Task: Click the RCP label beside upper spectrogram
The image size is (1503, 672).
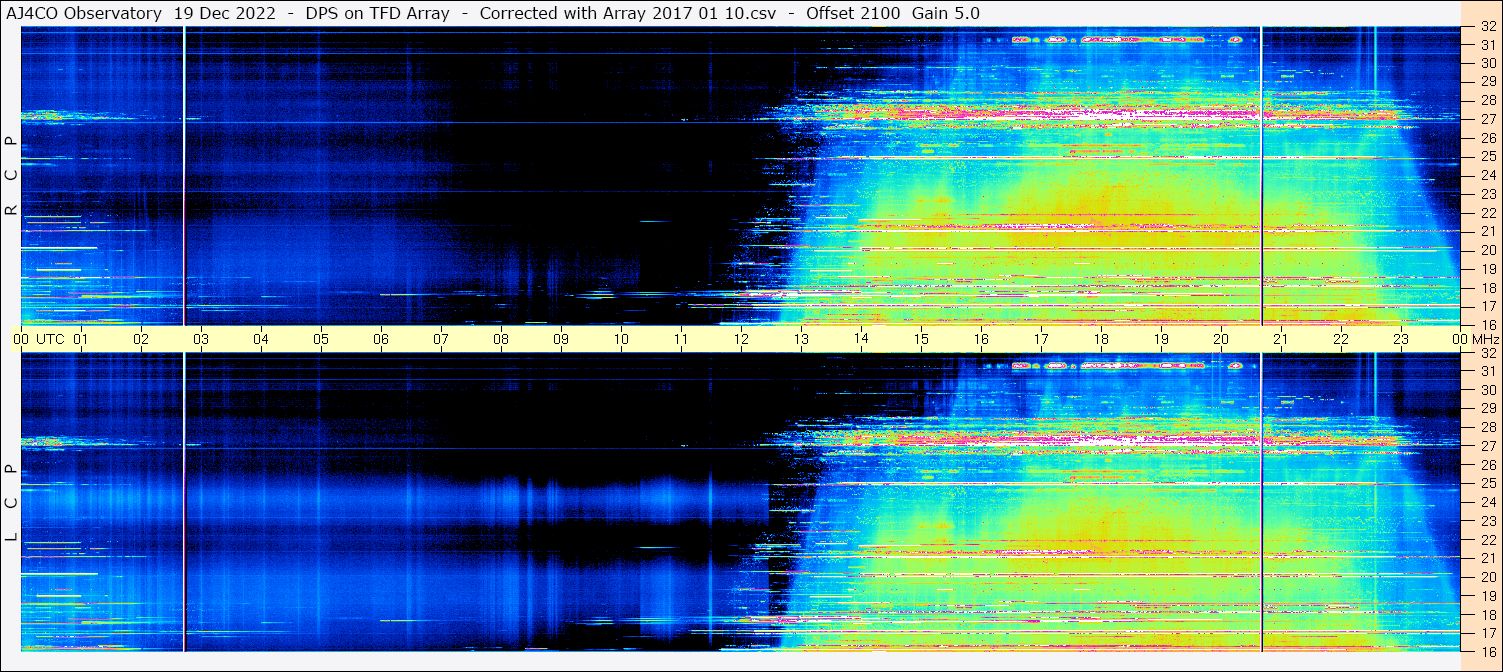Action: pos(11,175)
